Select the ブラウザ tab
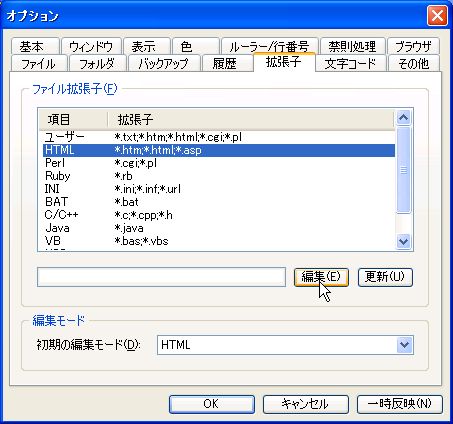This screenshot has height=424, width=453. pos(413,46)
